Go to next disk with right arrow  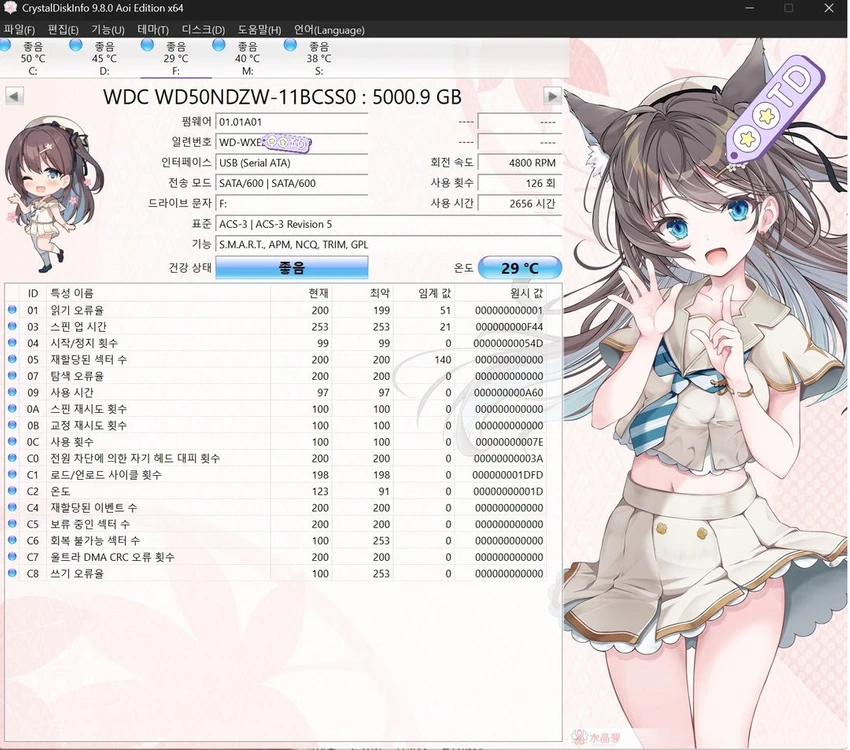tap(552, 96)
